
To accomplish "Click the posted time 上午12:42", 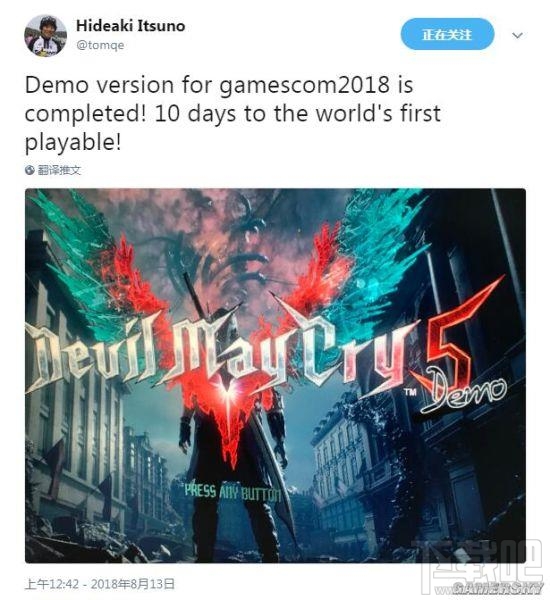I will 52,584.
